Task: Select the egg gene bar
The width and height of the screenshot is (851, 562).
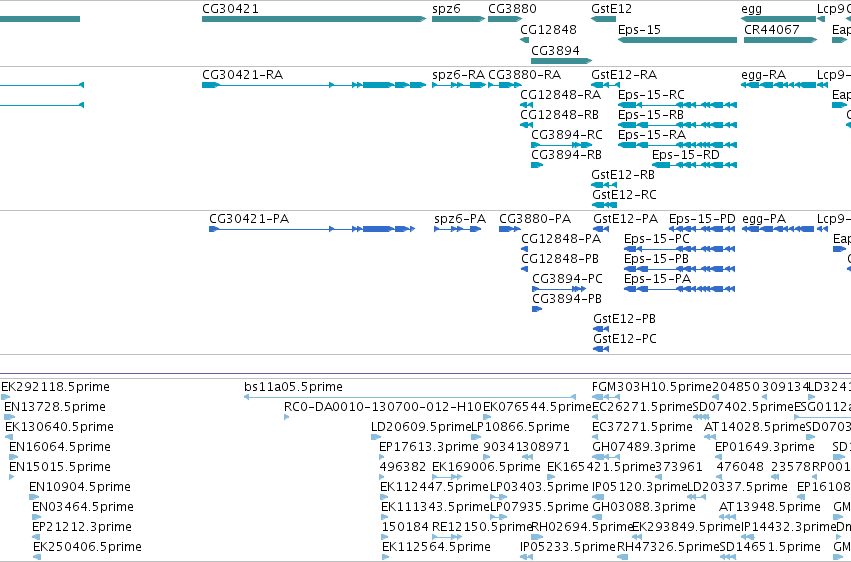Action: 778,19
